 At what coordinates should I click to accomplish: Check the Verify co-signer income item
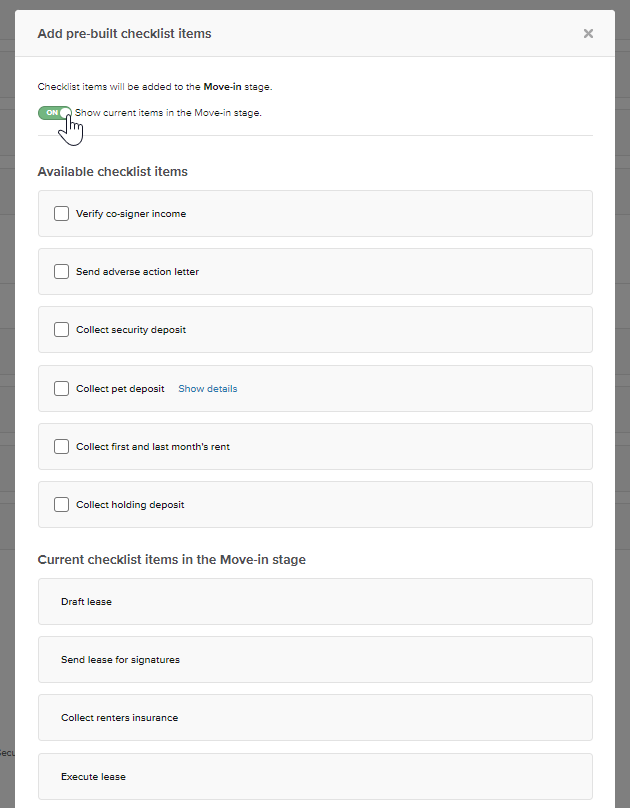pos(61,213)
